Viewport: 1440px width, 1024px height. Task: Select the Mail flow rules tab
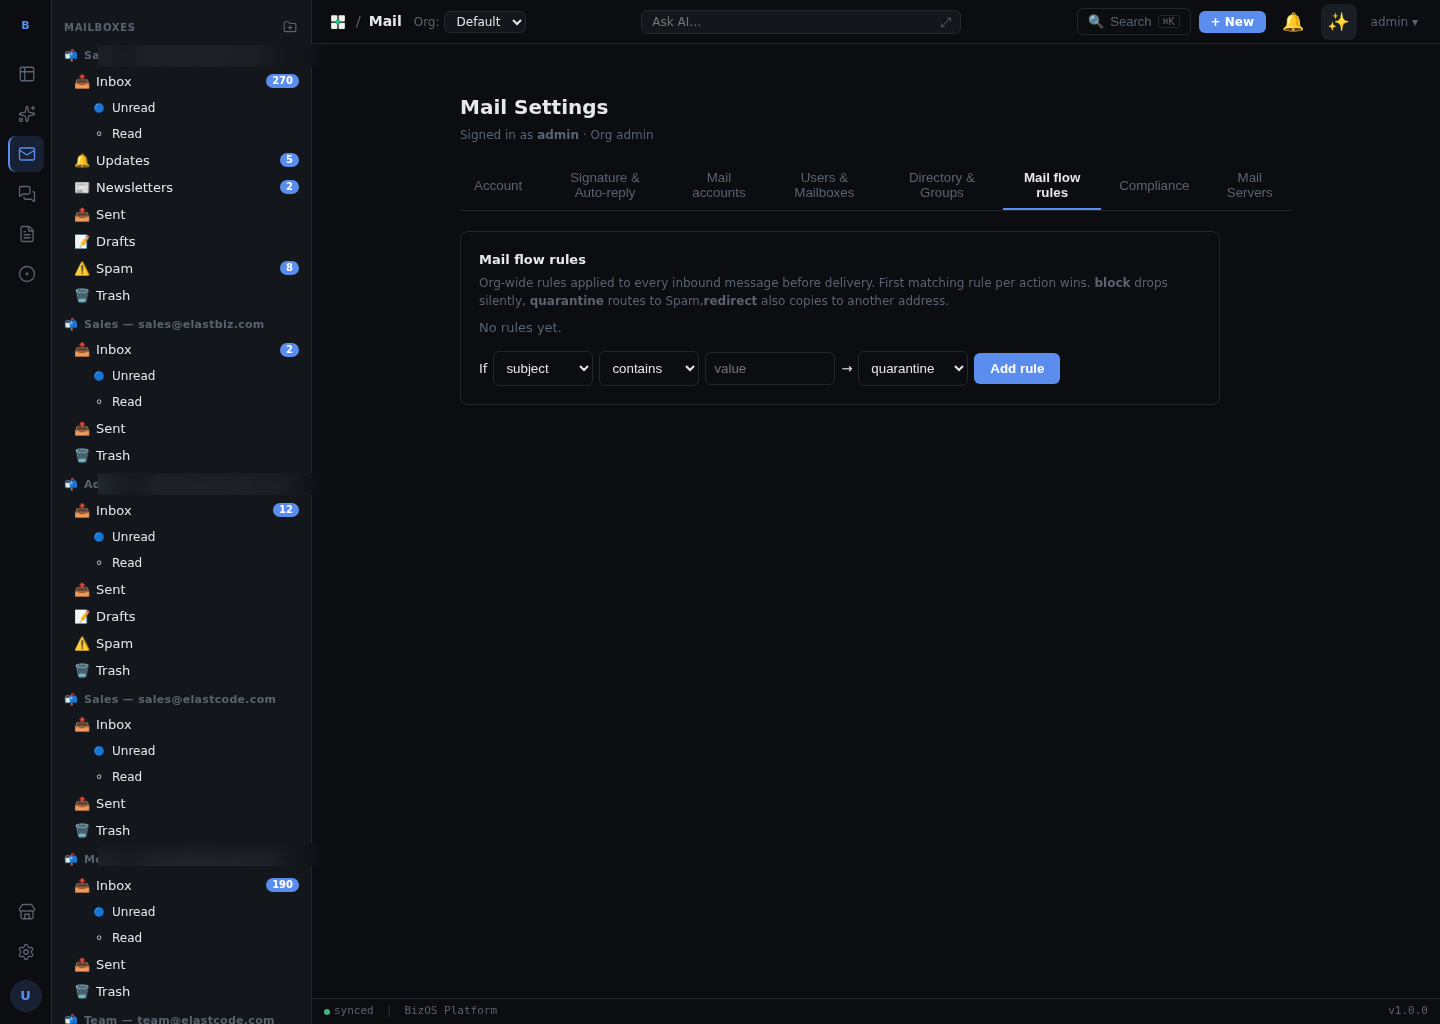(1052, 186)
